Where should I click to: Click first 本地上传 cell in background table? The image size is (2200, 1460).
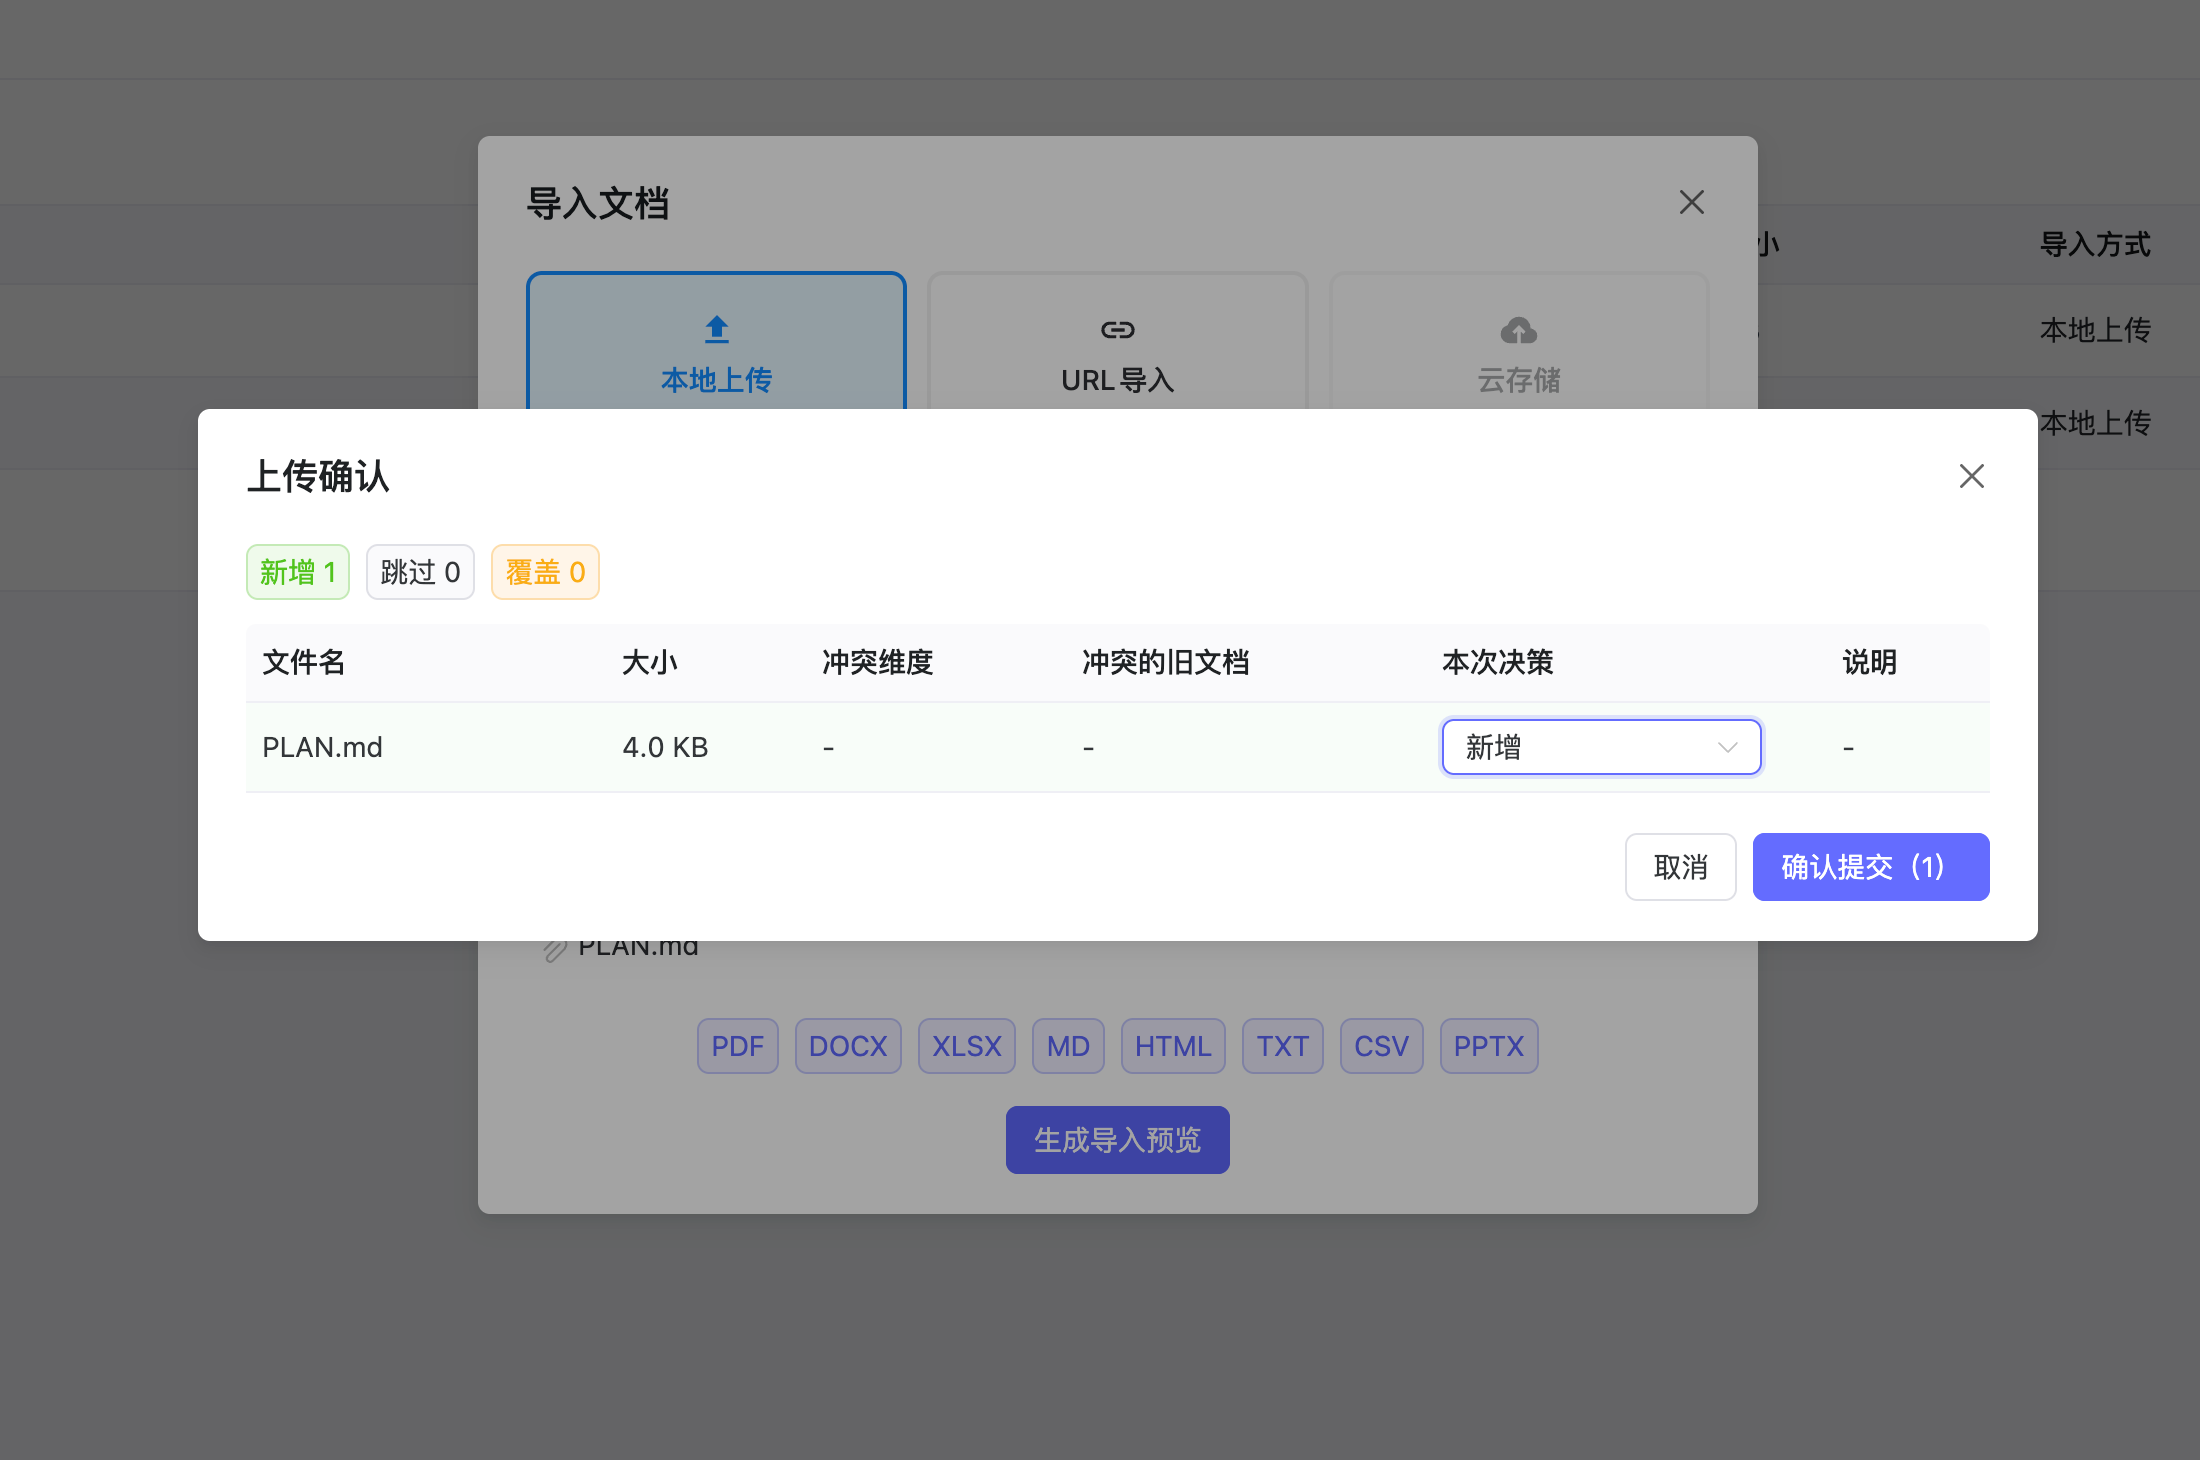pyautogui.click(x=2095, y=330)
